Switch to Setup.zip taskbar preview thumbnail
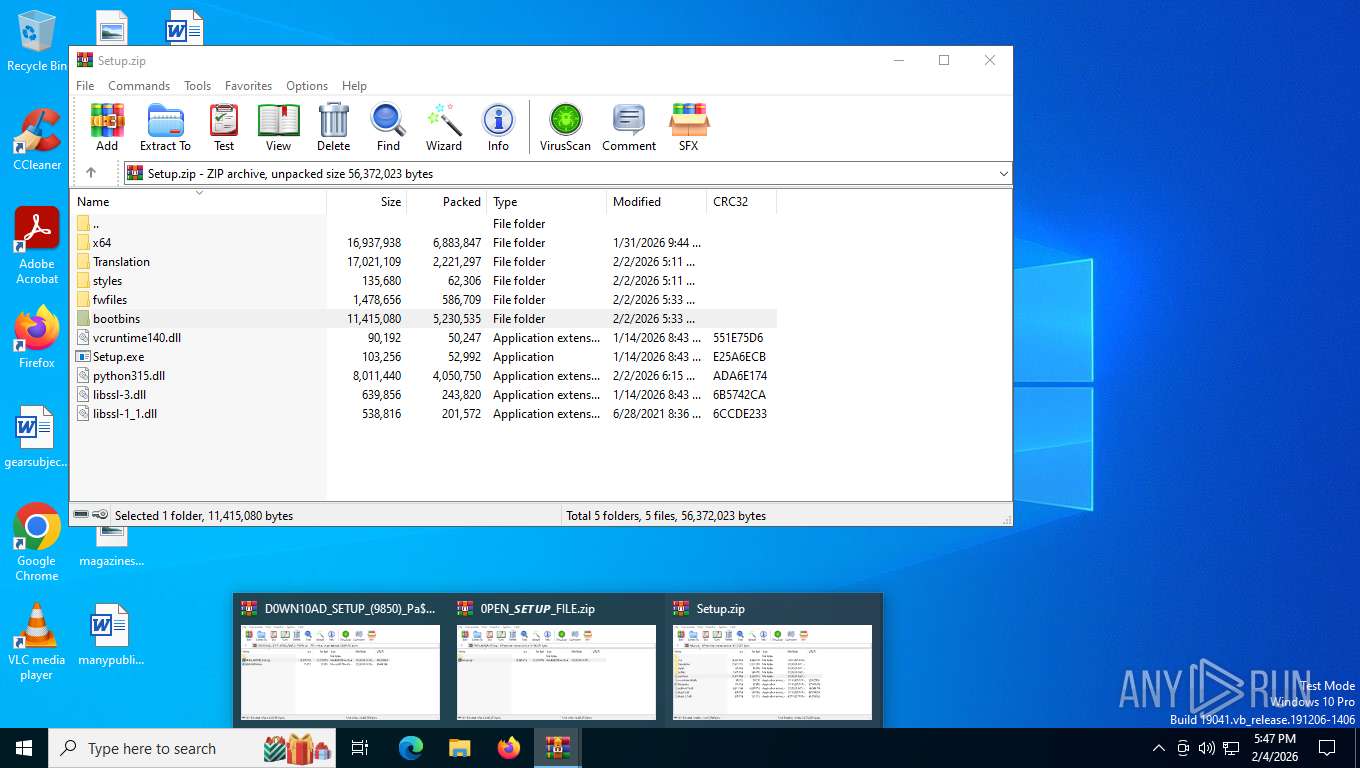Viewport: 1360px width, 768px height. click(772, 661)
